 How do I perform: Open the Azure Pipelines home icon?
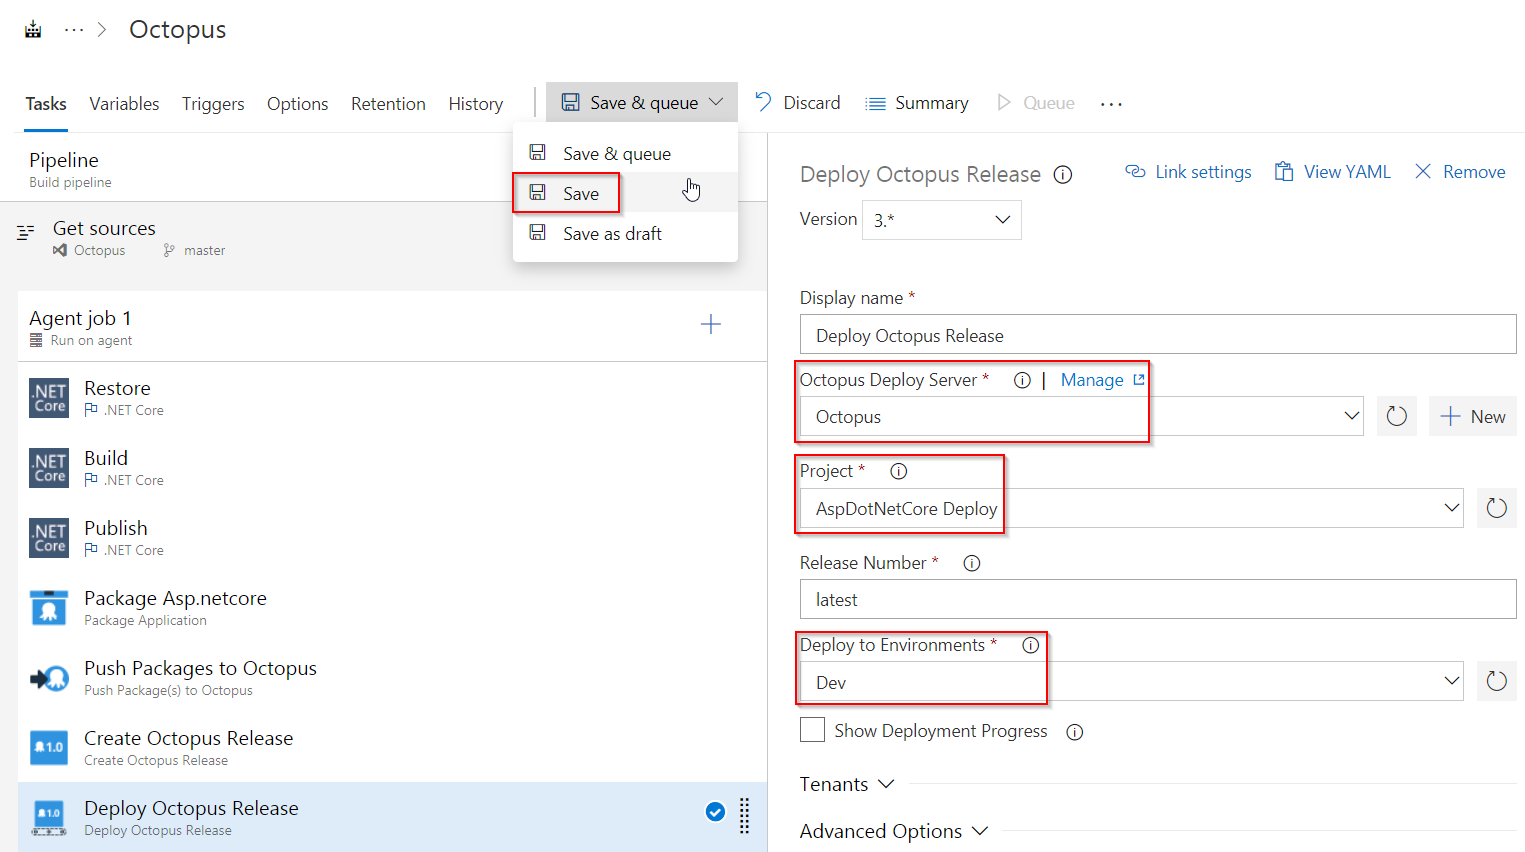33,29
